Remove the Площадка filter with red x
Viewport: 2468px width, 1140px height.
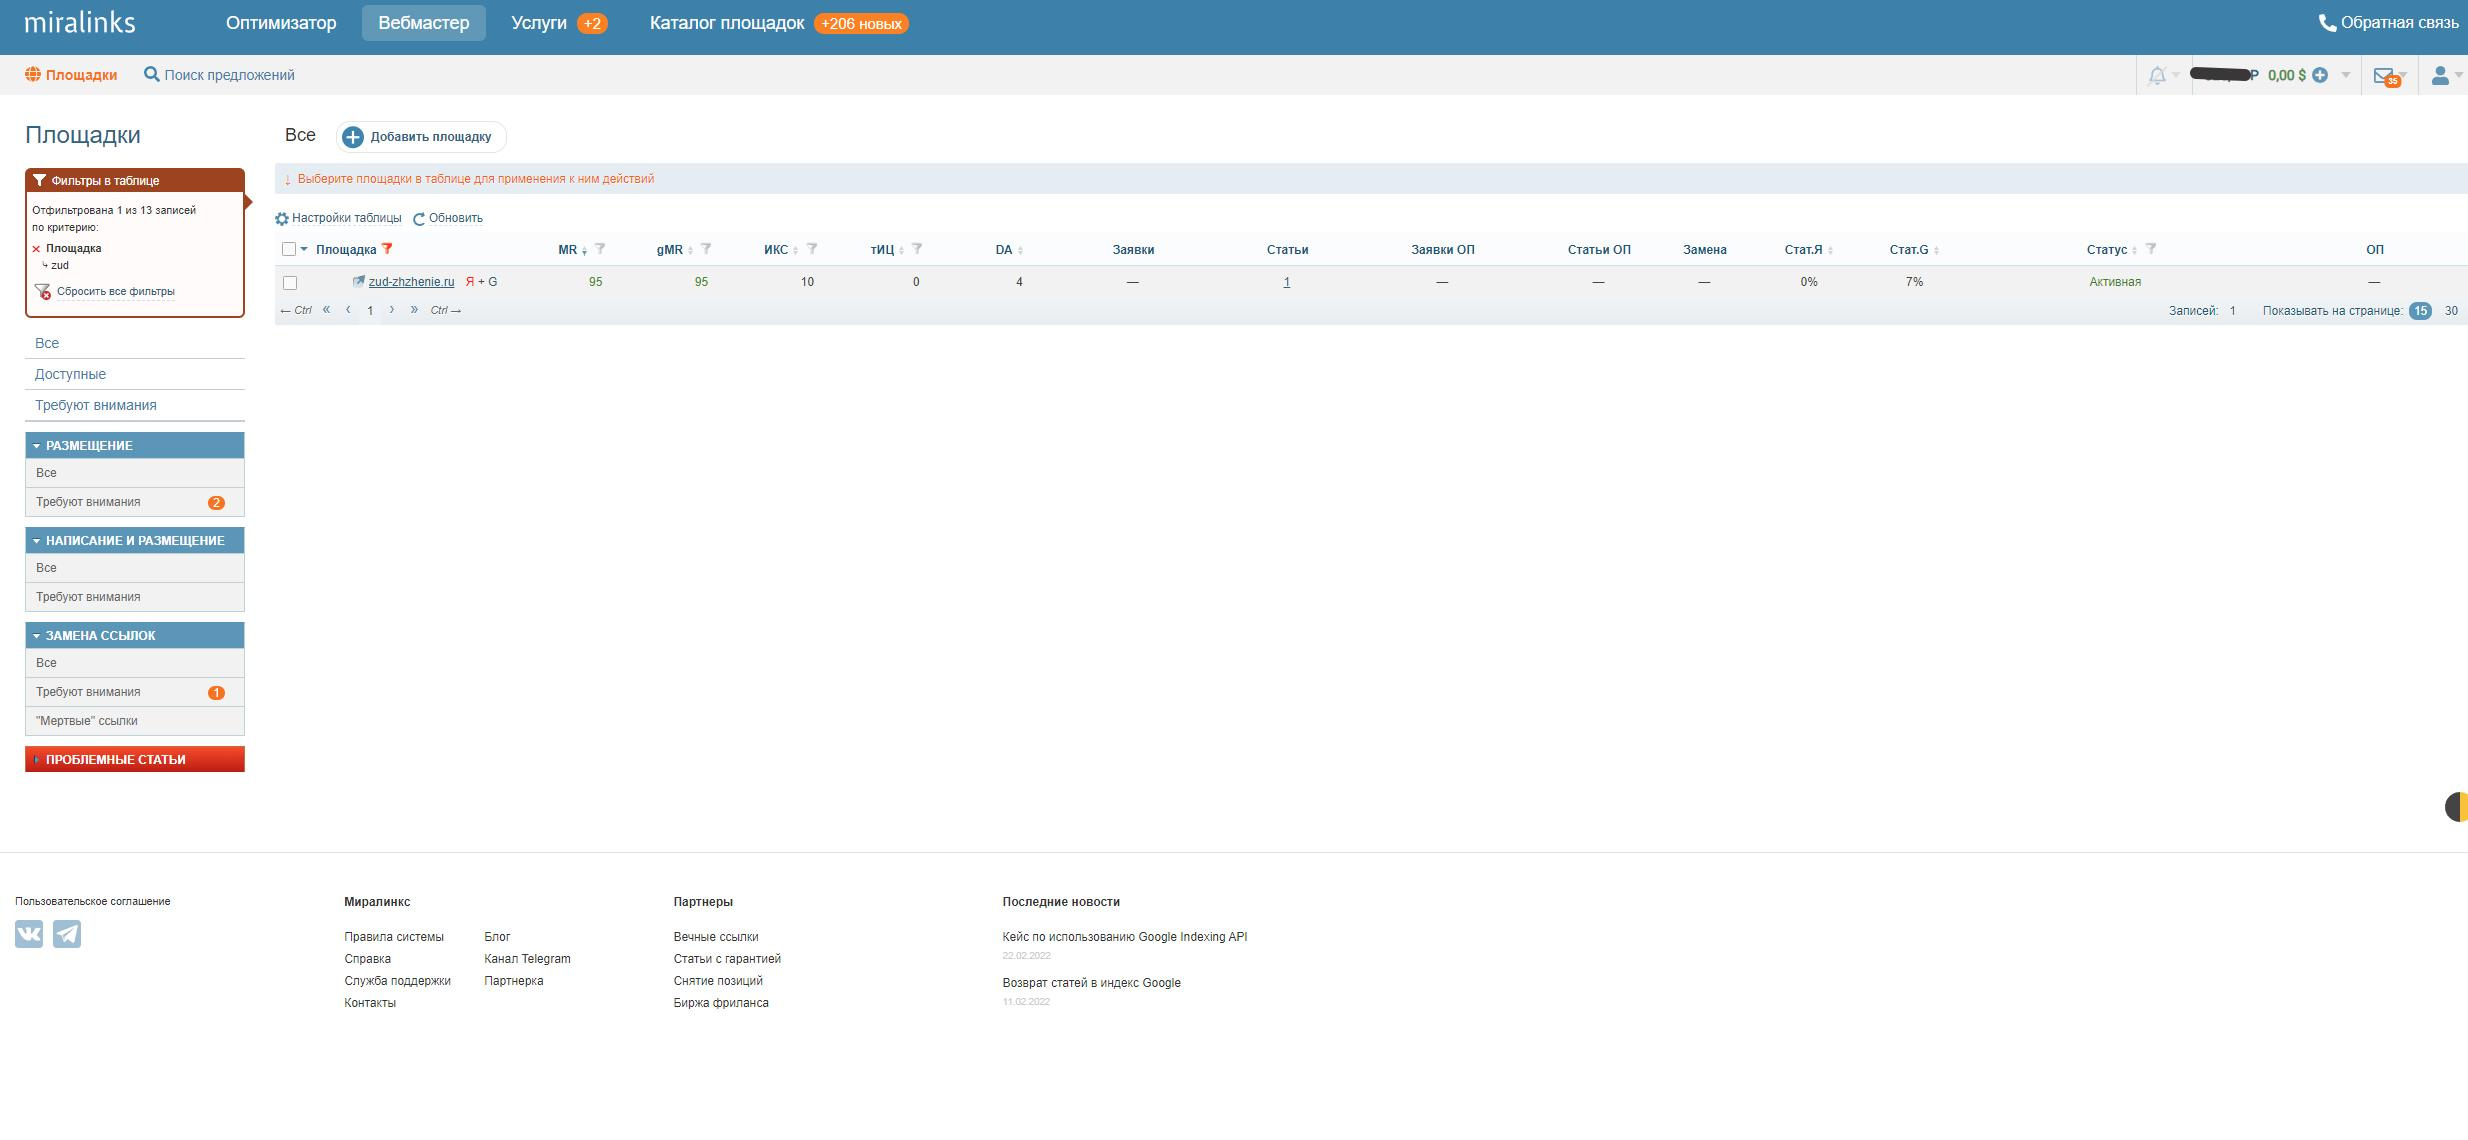(x=36, y=249)
